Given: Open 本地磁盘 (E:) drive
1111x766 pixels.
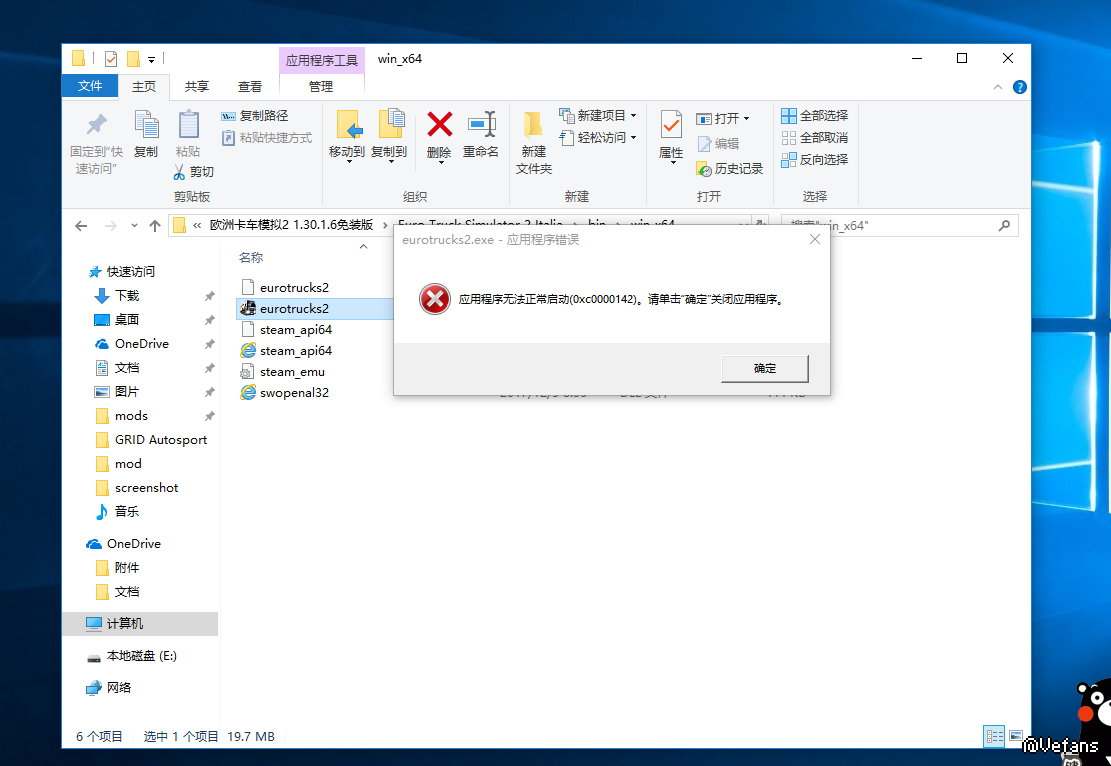Looking at the screenshot, I should pos(141,656).
